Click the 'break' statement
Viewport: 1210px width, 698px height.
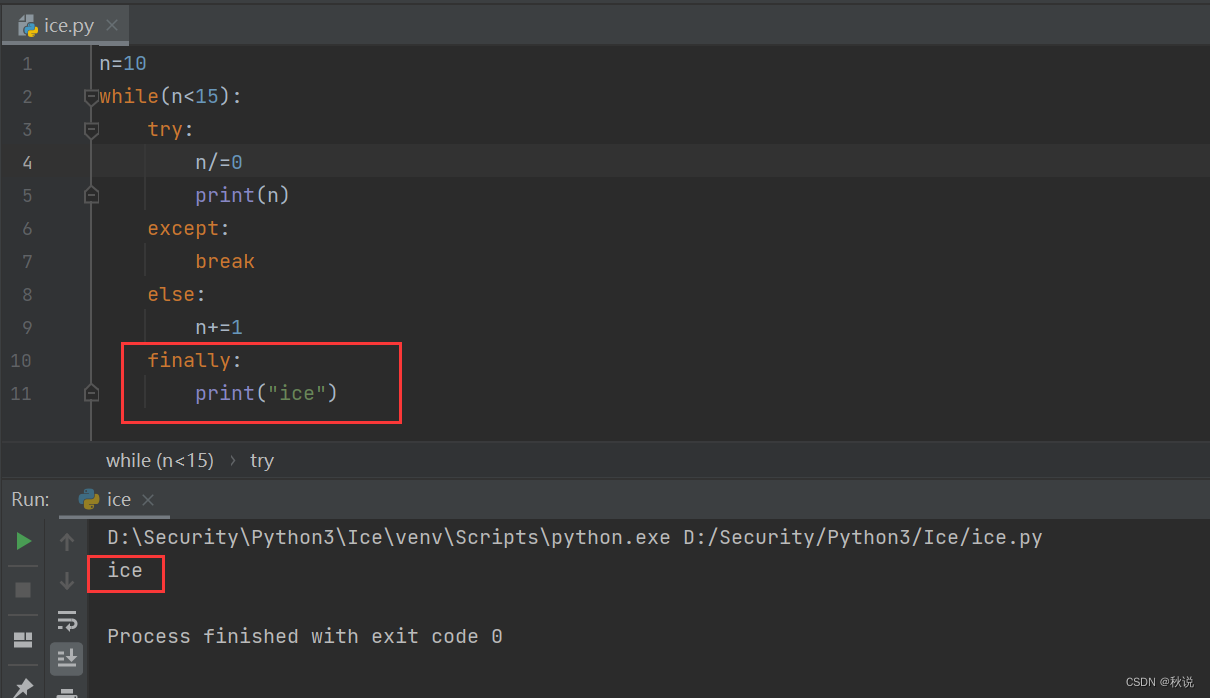point(225,261)
